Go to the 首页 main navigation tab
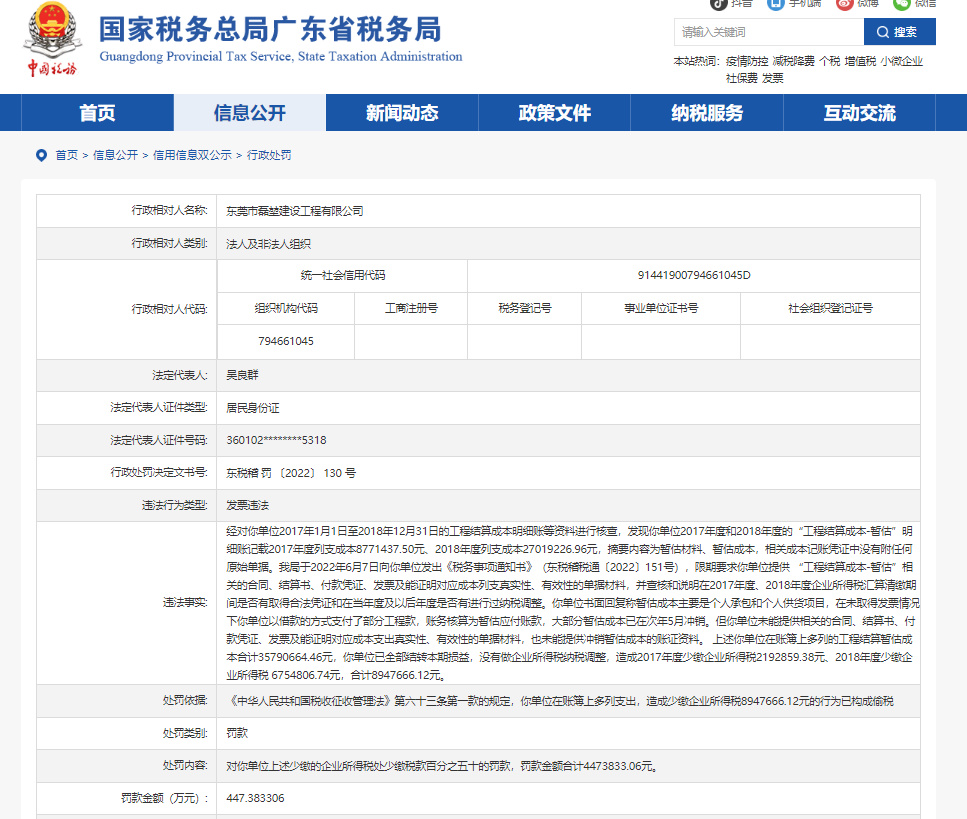 [97, 113]
